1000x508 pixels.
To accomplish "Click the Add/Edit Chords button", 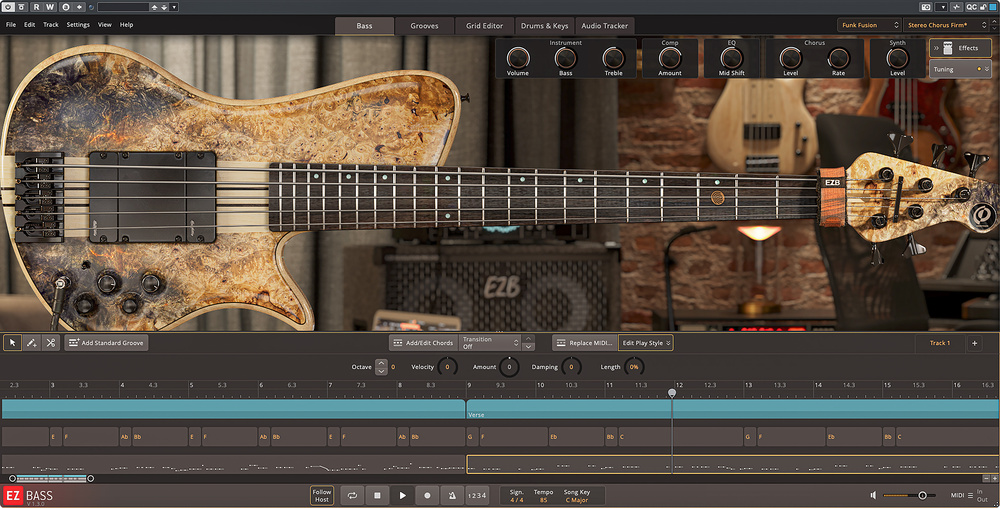I will (x=423, y=343).
